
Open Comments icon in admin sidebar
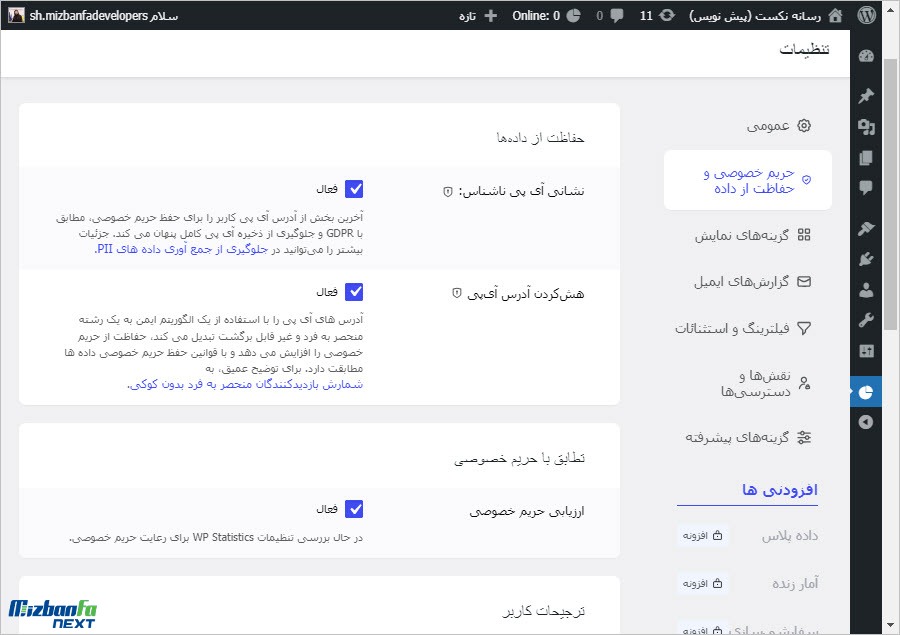point(866,187)
